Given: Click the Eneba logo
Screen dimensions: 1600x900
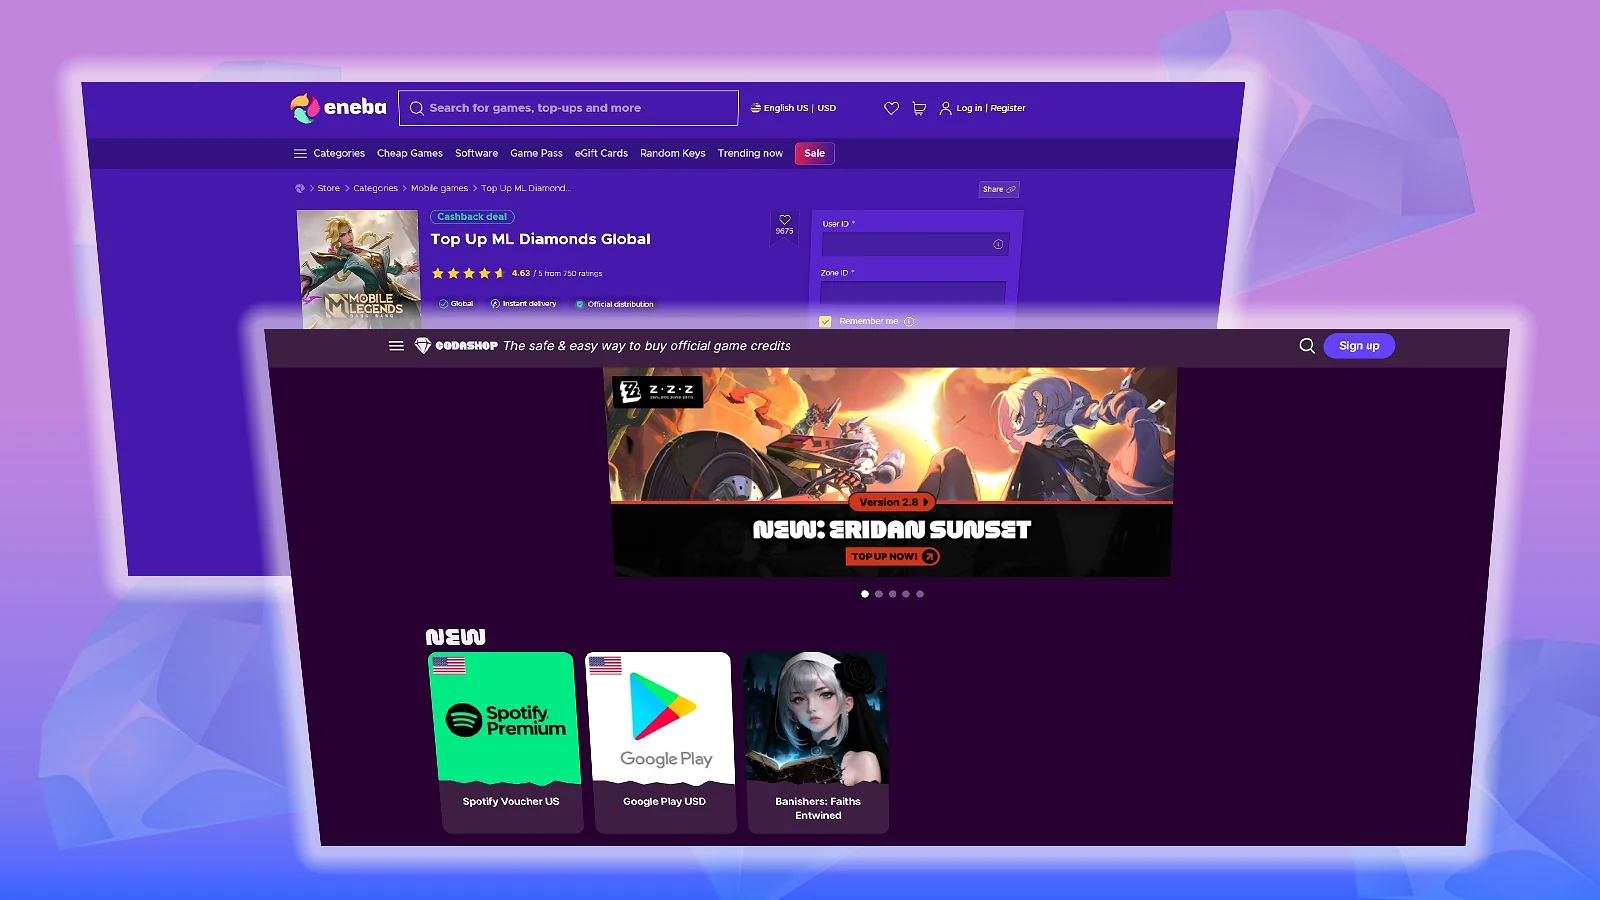Looking at the screenshot, I should click(338, 107).
